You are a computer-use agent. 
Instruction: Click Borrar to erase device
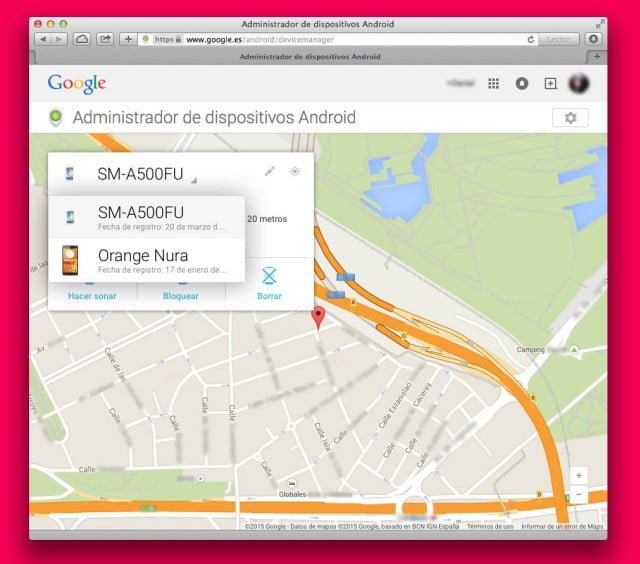[269, 284]
